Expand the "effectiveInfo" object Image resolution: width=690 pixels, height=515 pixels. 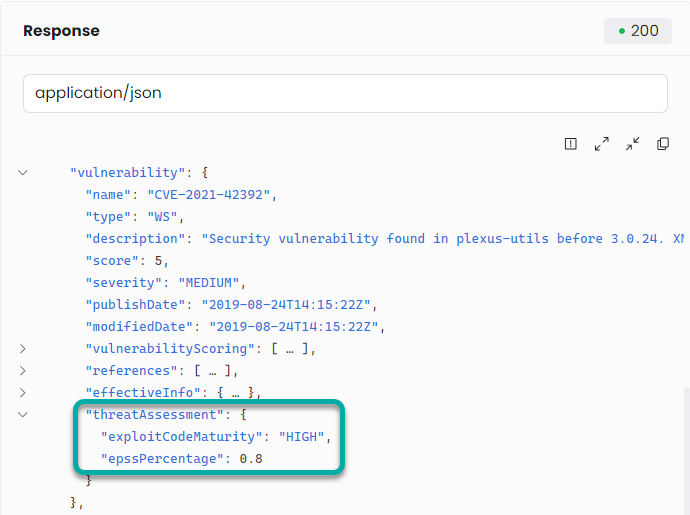click(23, 393)
